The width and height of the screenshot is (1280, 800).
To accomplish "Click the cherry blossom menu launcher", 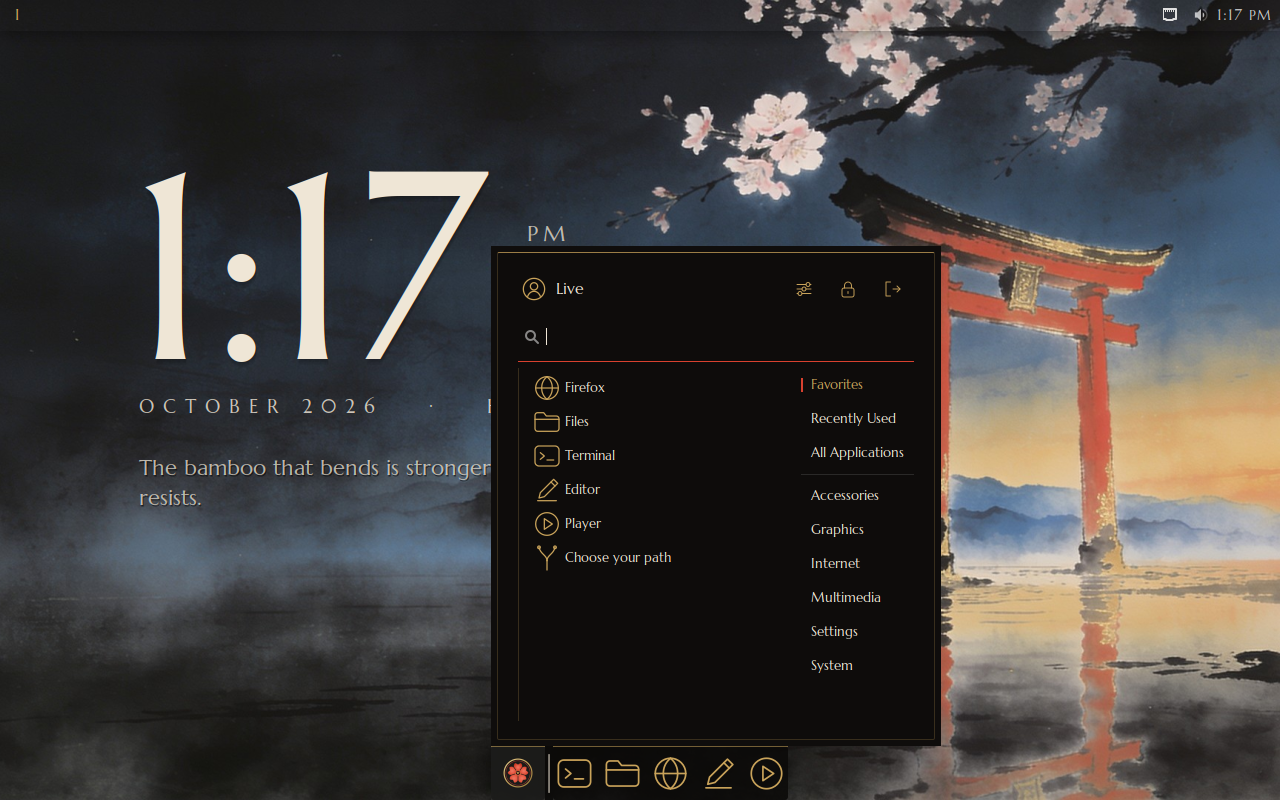I will point(518,773).
